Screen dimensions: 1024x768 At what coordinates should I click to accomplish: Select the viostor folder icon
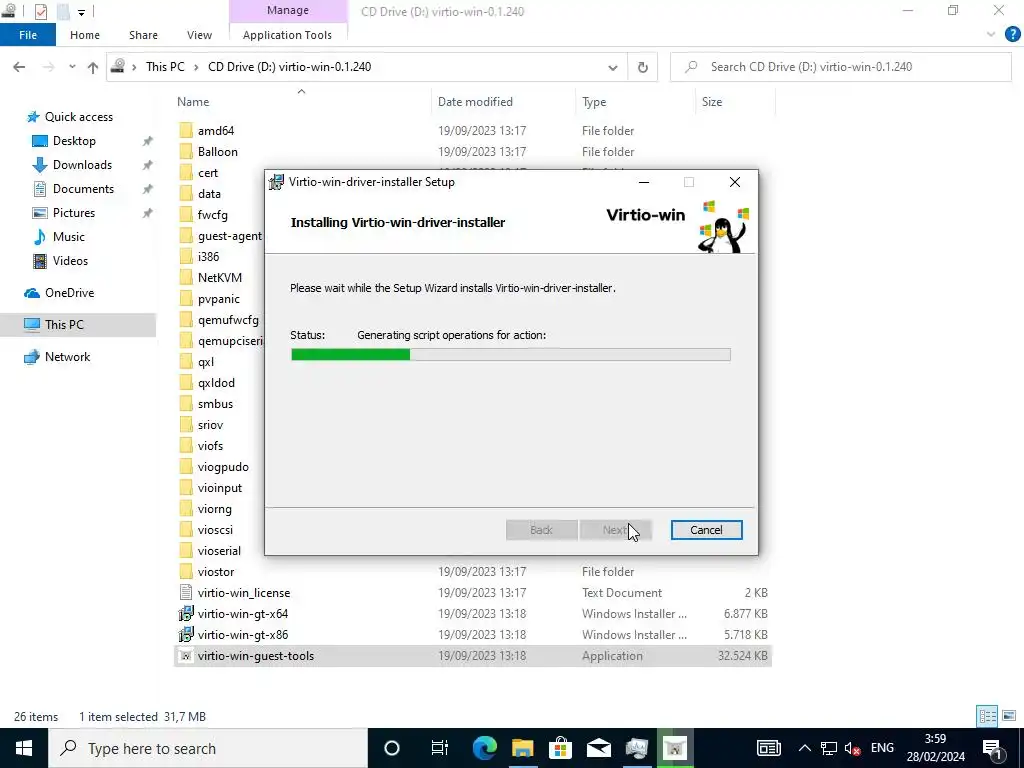(x=186, y=571)
